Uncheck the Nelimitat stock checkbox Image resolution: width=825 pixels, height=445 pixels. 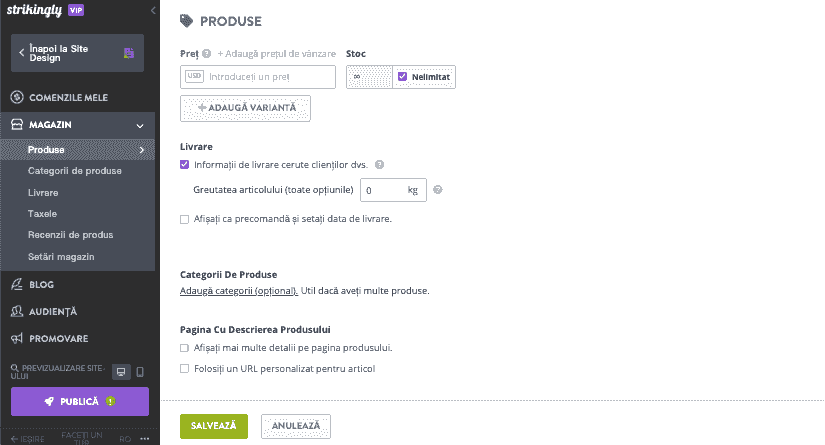403,77
